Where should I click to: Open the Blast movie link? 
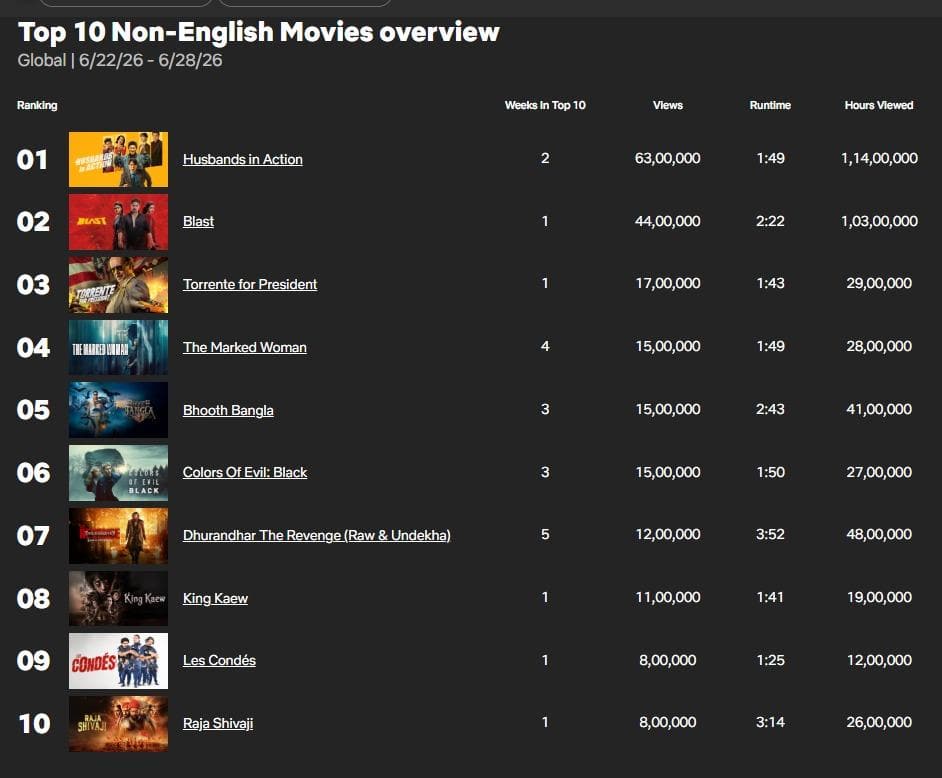click(198, 222)
